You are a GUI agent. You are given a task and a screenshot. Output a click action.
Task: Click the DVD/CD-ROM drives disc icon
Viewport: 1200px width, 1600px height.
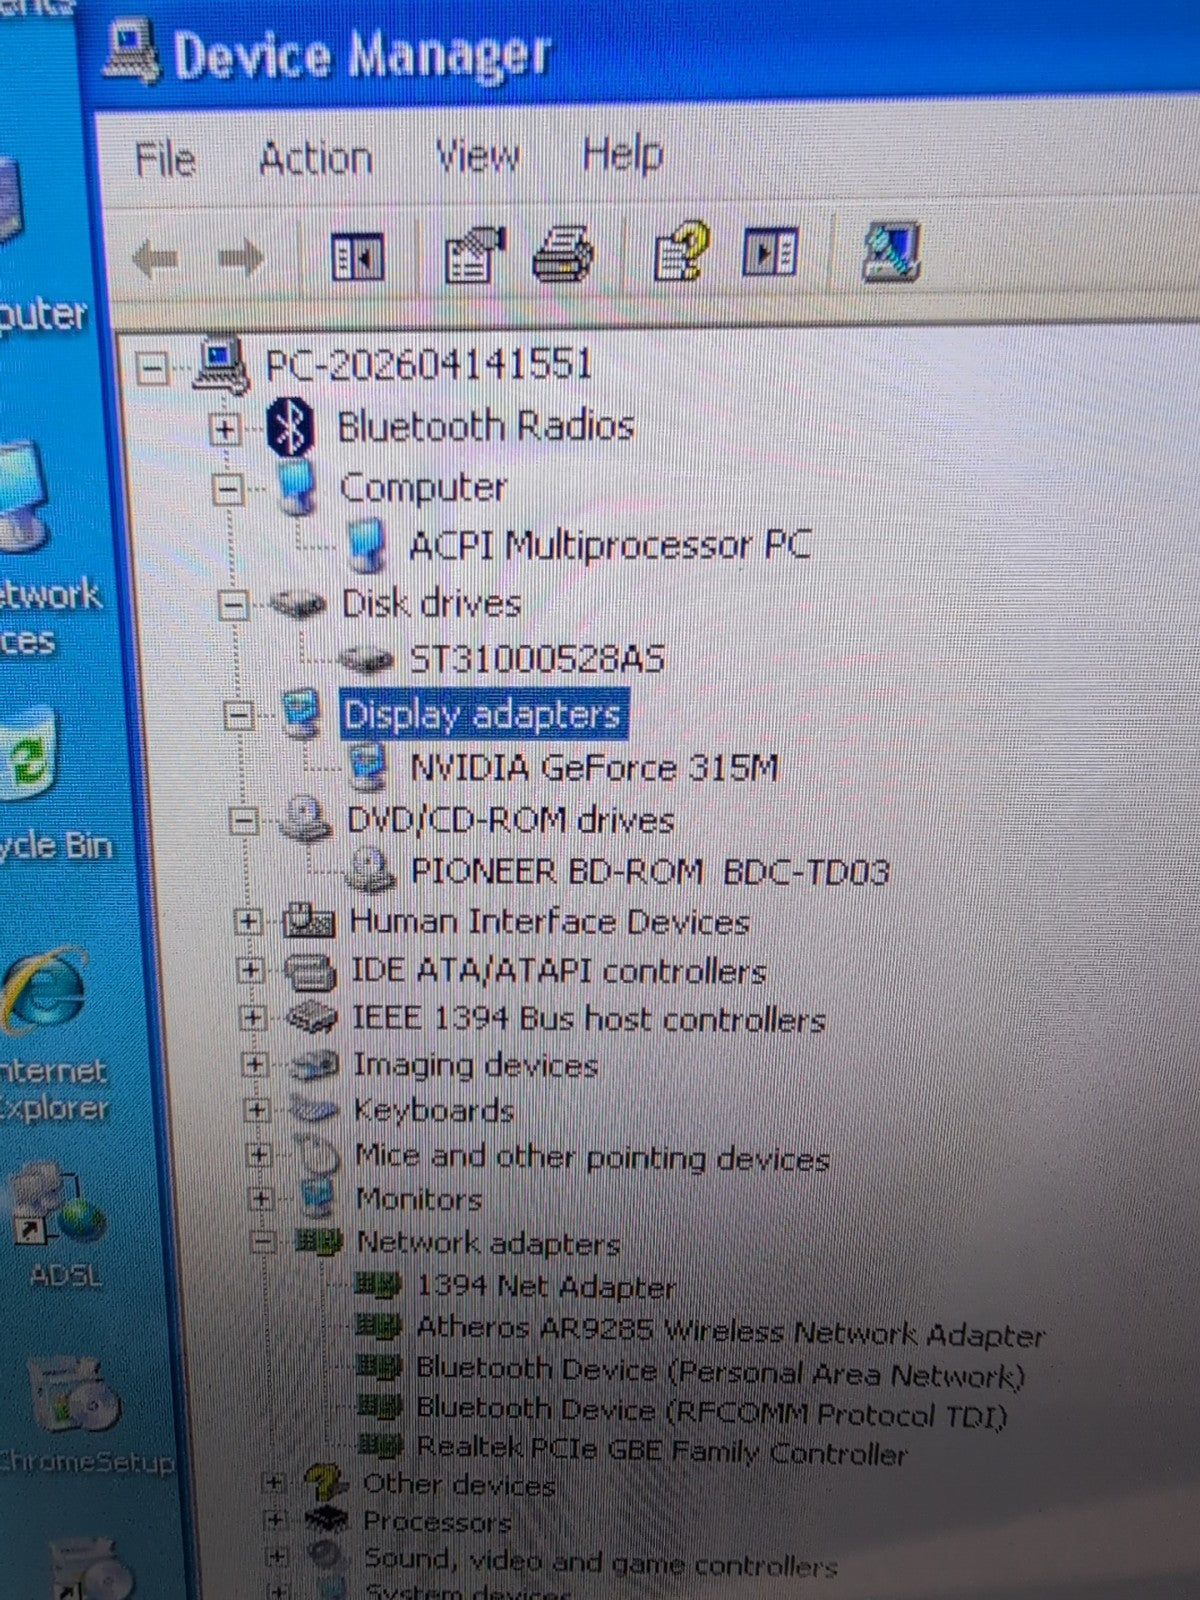(304, 819)
